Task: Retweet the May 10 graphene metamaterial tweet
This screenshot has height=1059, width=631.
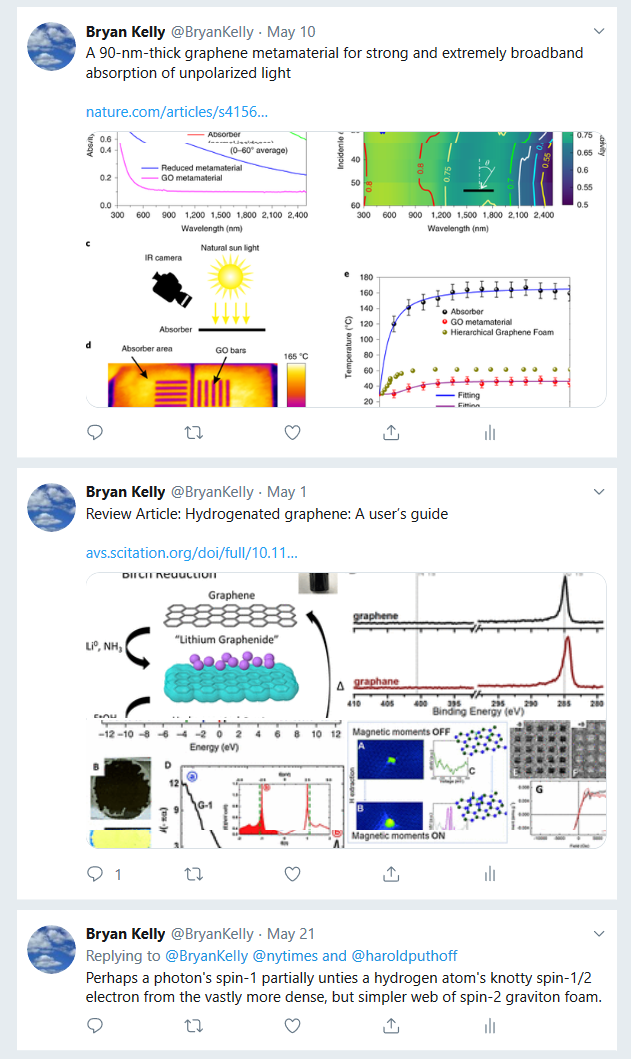Action: (194, 432)
